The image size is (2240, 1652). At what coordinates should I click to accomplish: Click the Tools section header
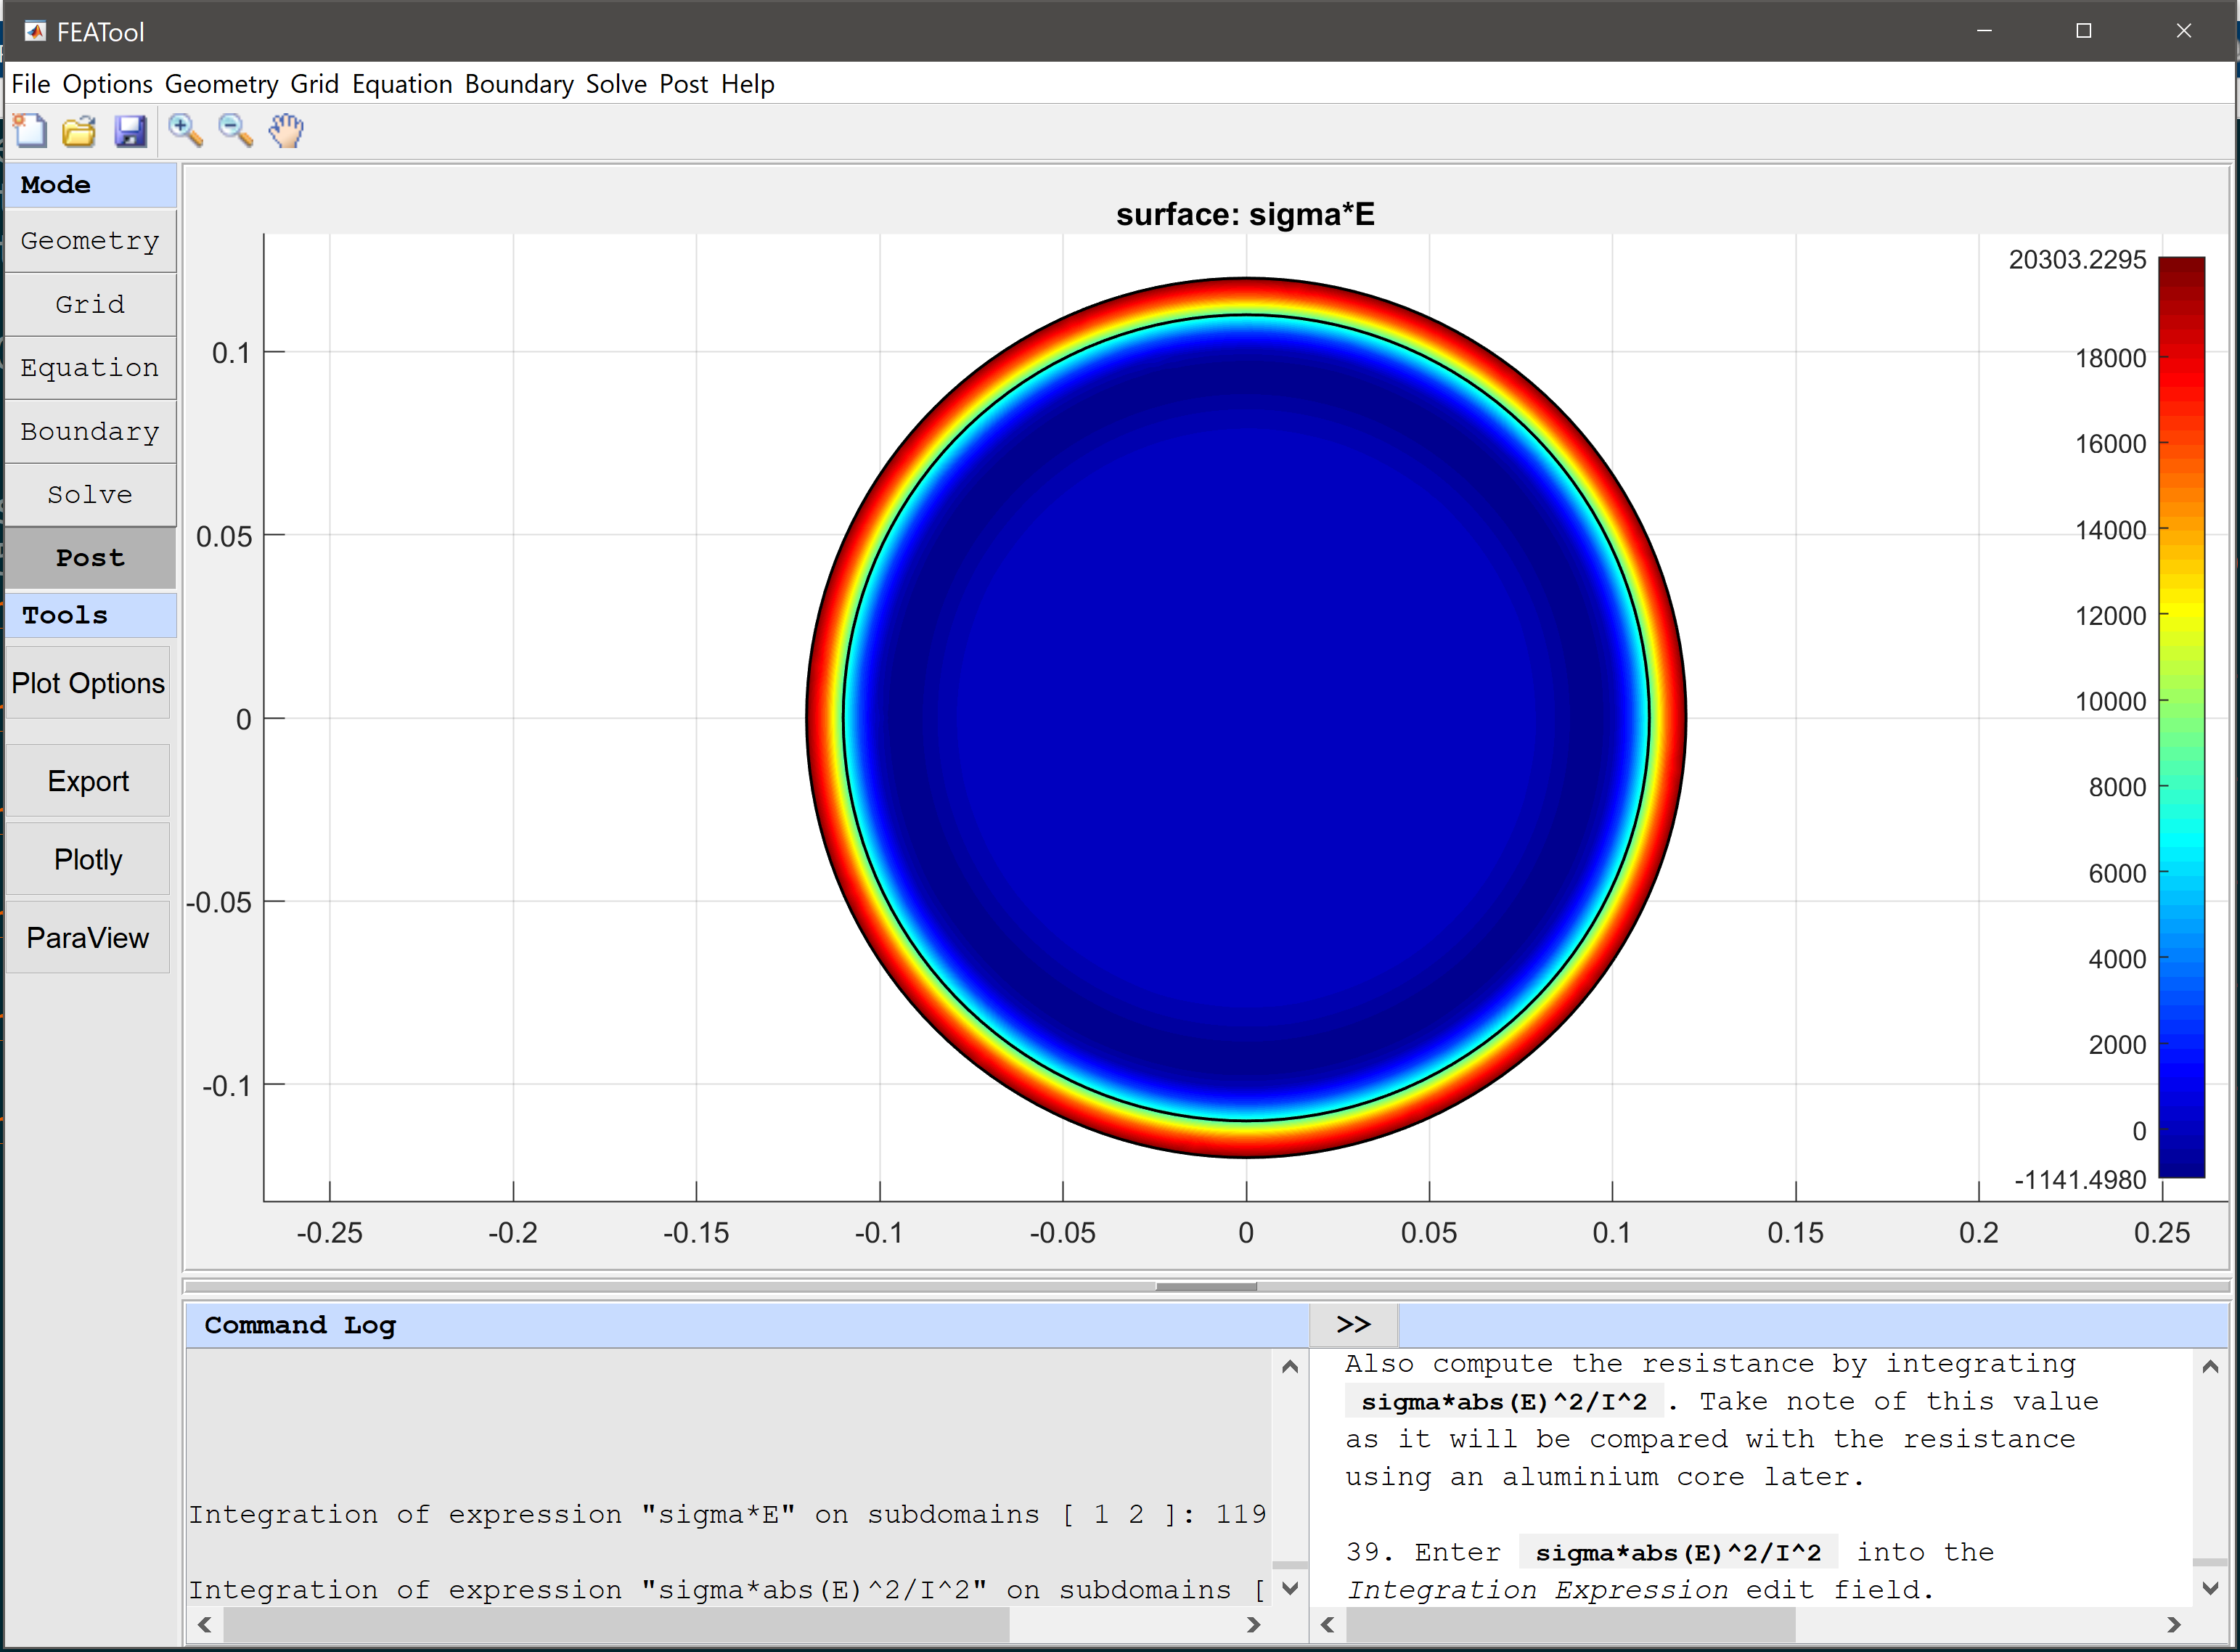(x=90, y=615)
